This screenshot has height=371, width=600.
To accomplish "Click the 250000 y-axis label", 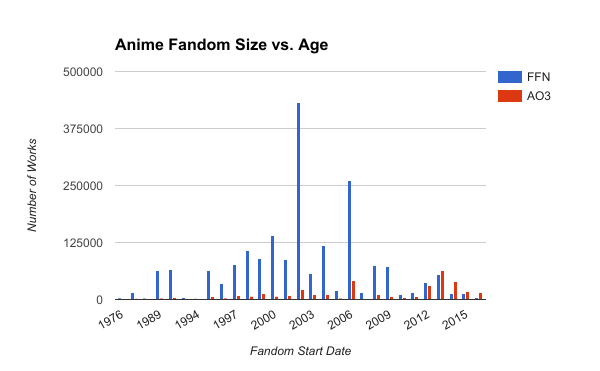I will pos(83,186).
